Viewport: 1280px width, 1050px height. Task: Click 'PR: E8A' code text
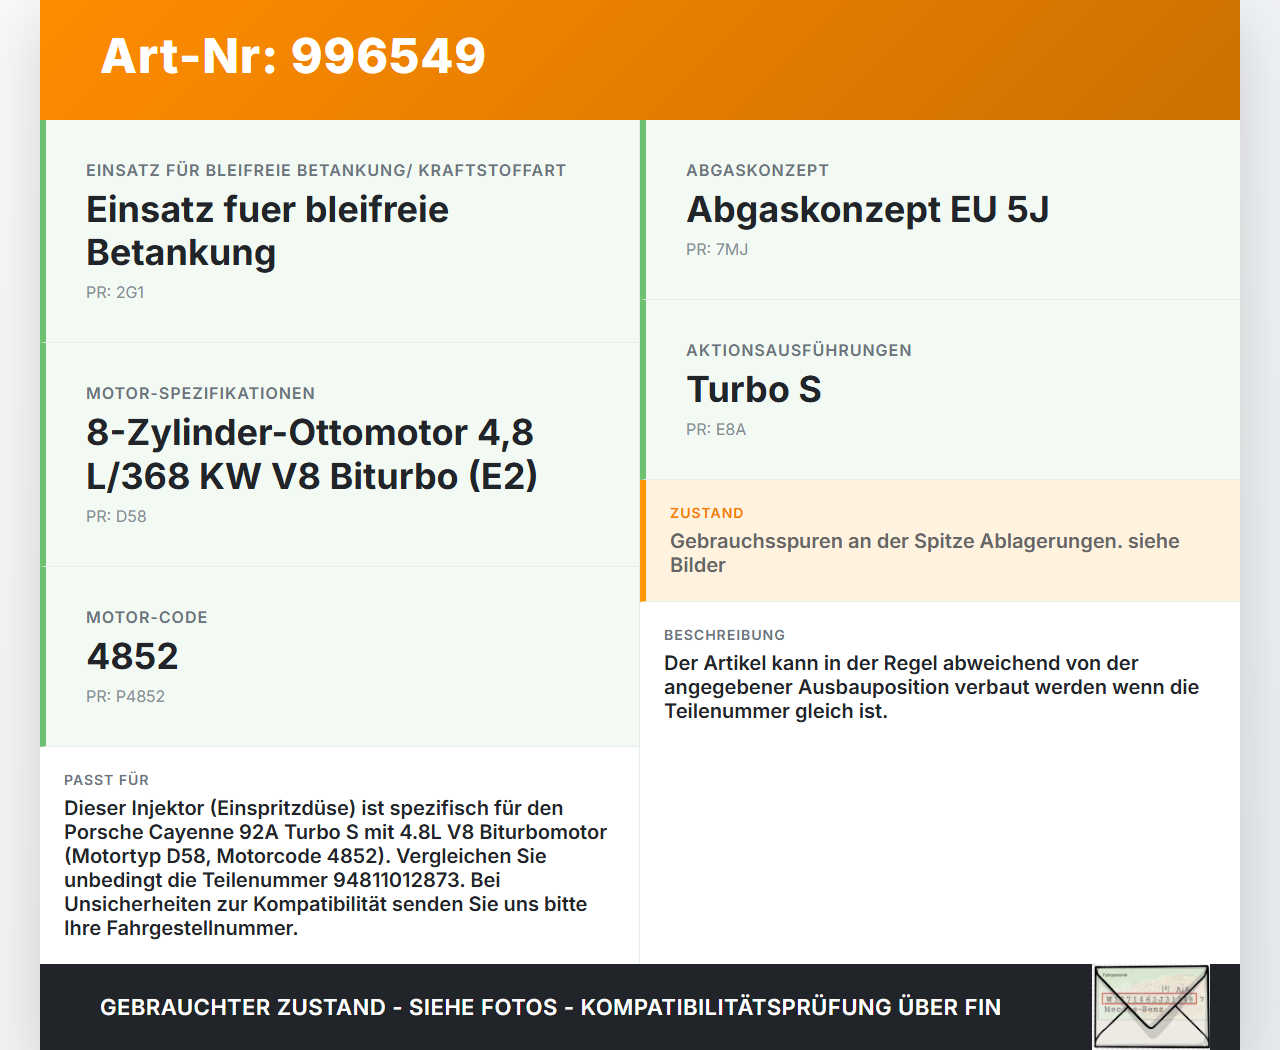tap(716, 430)
